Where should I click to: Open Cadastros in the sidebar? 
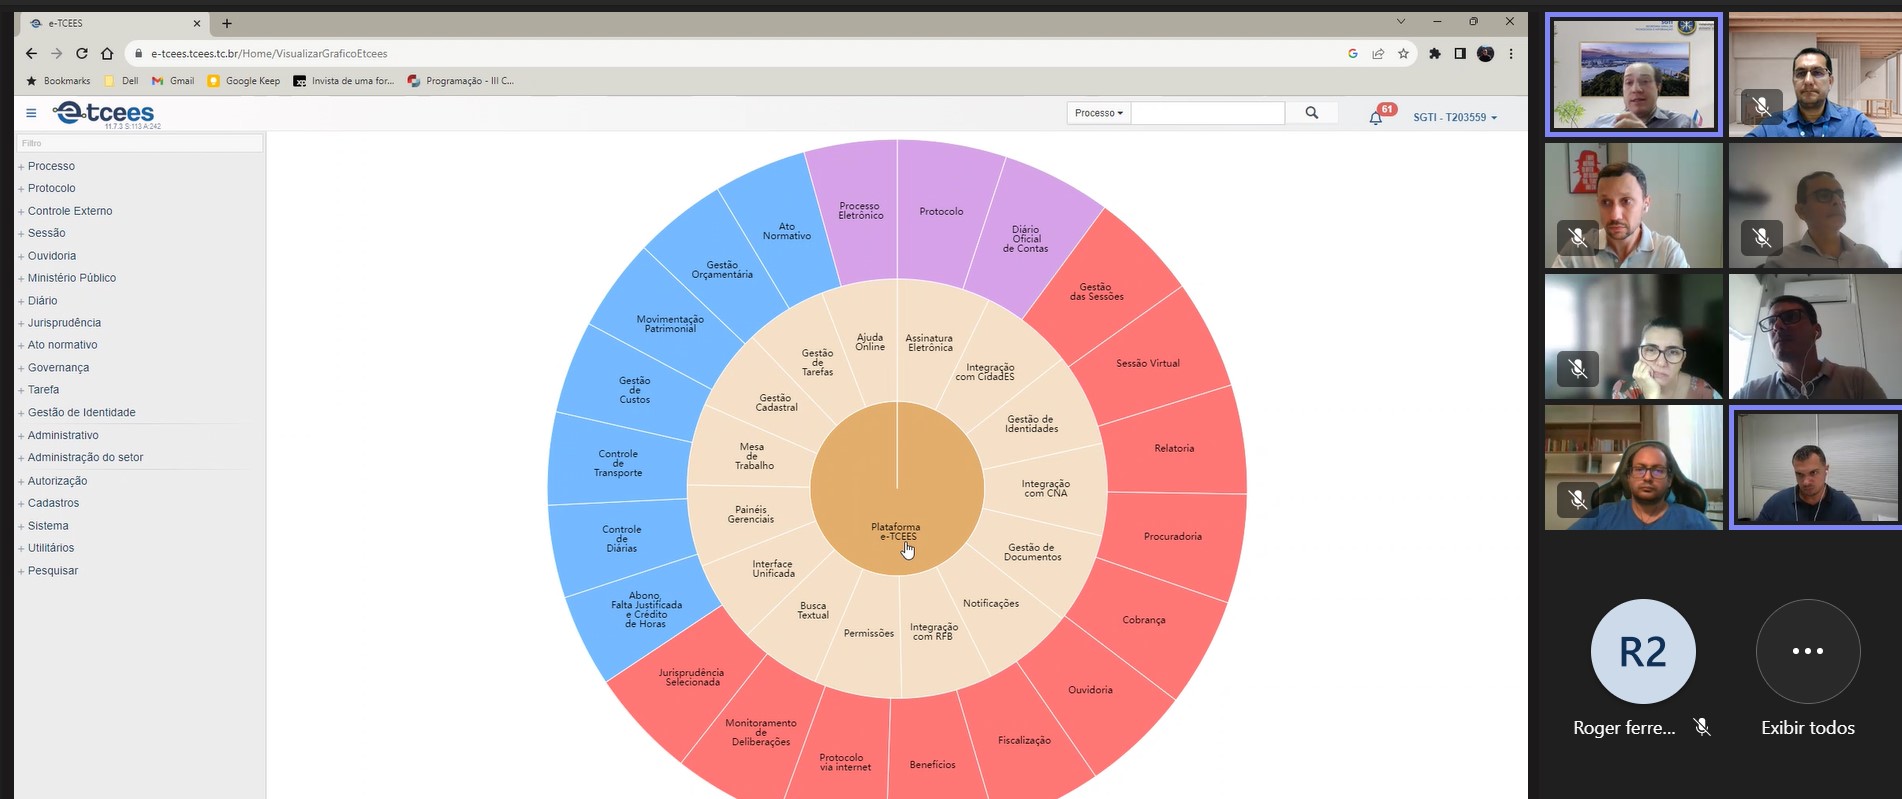pyautogui.click(x=53, y=503)
